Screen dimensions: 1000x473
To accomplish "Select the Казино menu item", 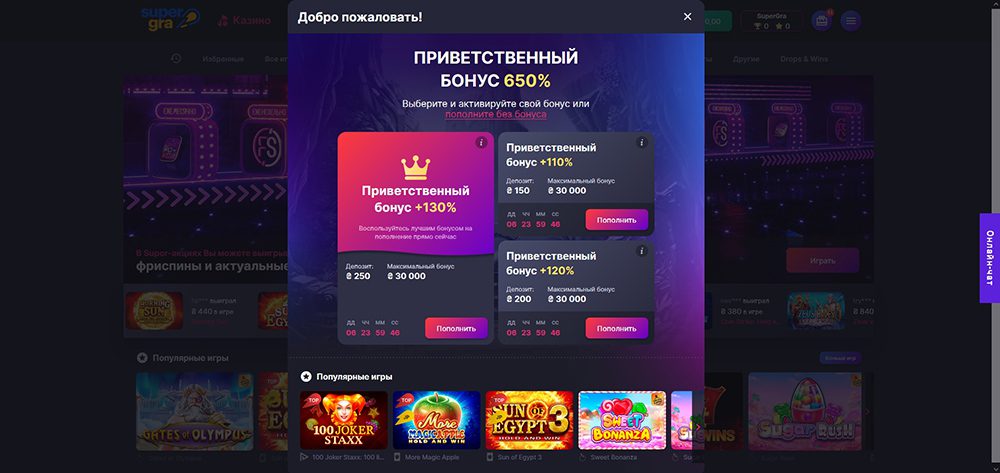I will [244, 20].
